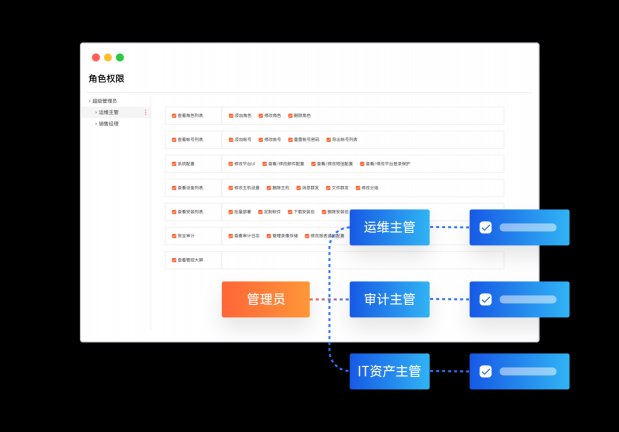
Task: Disable 重置账号密码 permission
Action: [x=290, y=140]
